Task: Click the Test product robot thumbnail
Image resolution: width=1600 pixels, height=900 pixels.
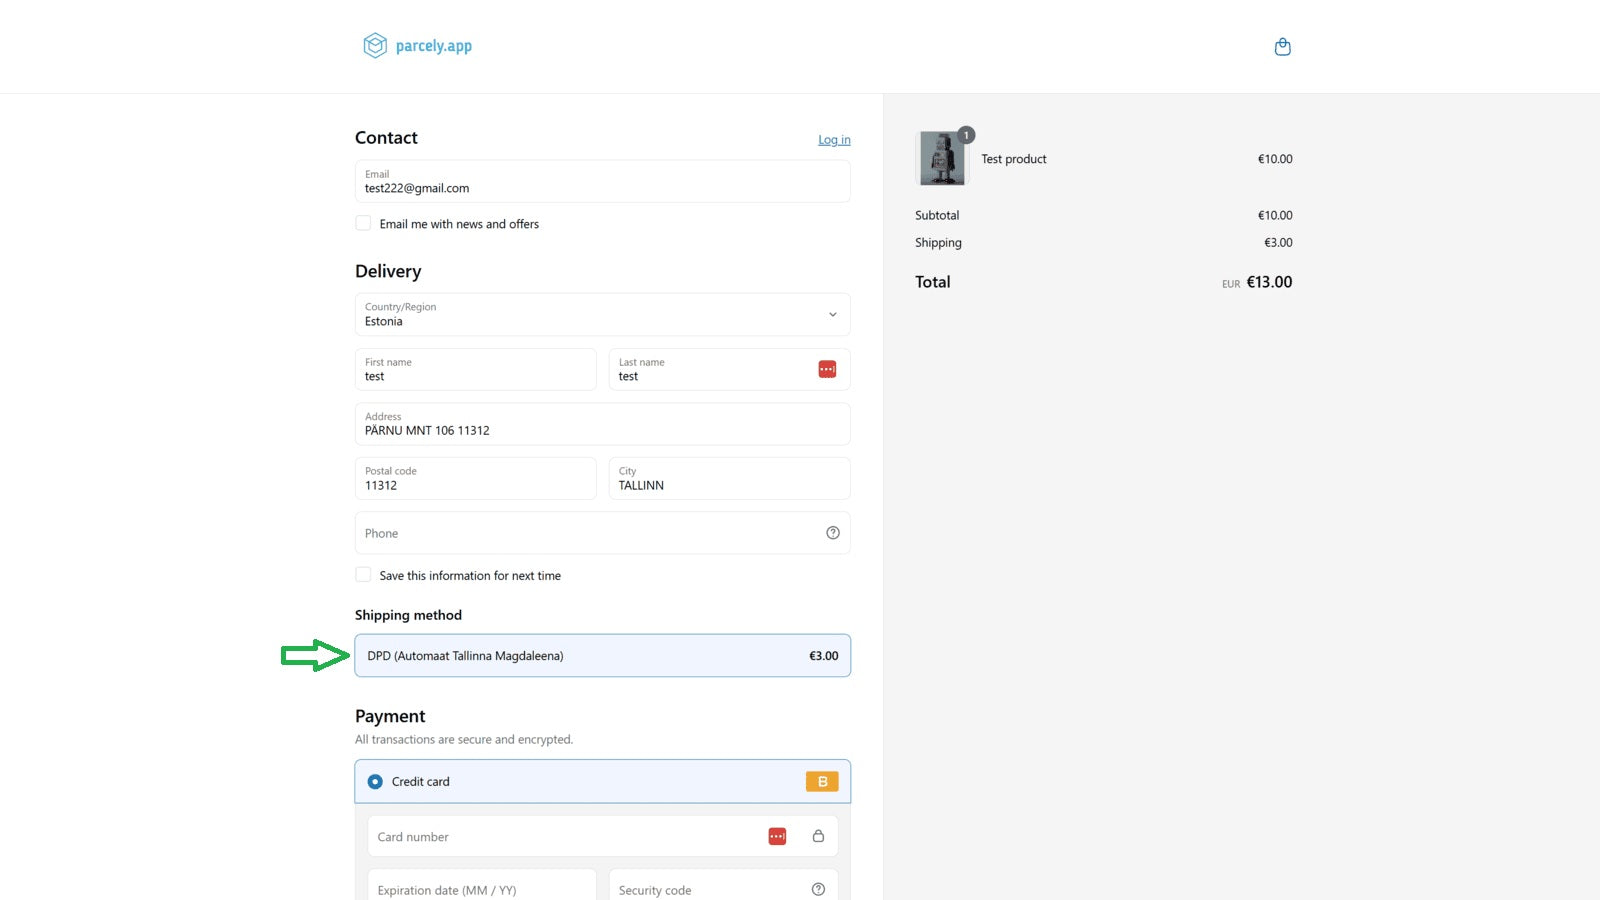Action: pyautogui.click(x=942, y=158)
